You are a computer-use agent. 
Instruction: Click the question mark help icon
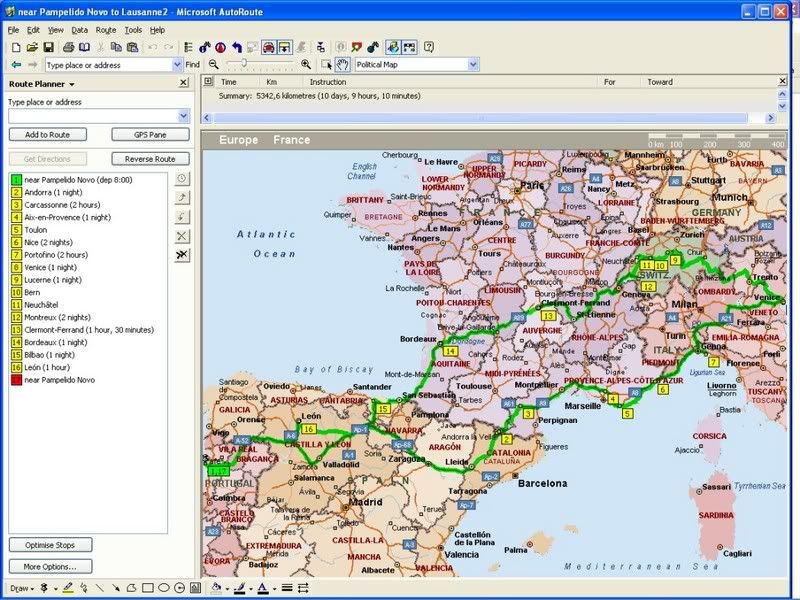(x=429, y=47)
